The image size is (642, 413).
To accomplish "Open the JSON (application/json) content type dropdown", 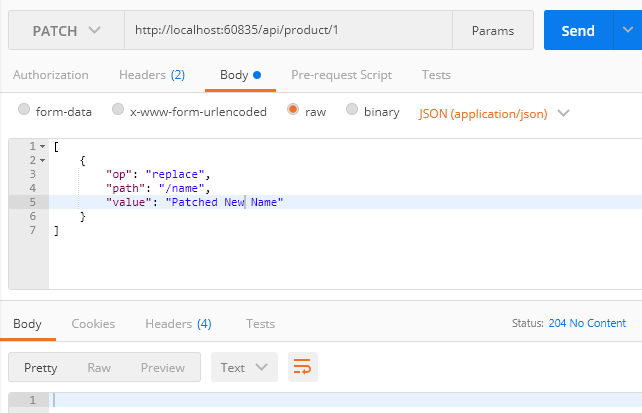I will pos(494,113).
